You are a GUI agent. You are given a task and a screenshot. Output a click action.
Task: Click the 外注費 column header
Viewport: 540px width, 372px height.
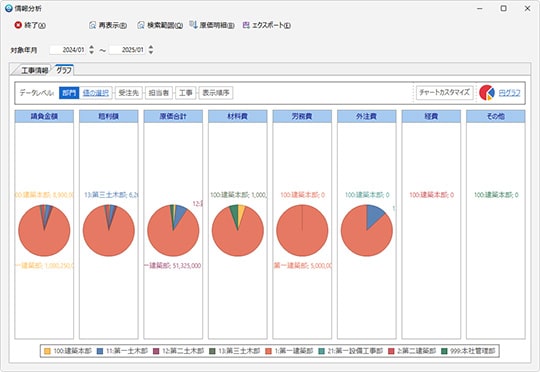pos(367,116)
